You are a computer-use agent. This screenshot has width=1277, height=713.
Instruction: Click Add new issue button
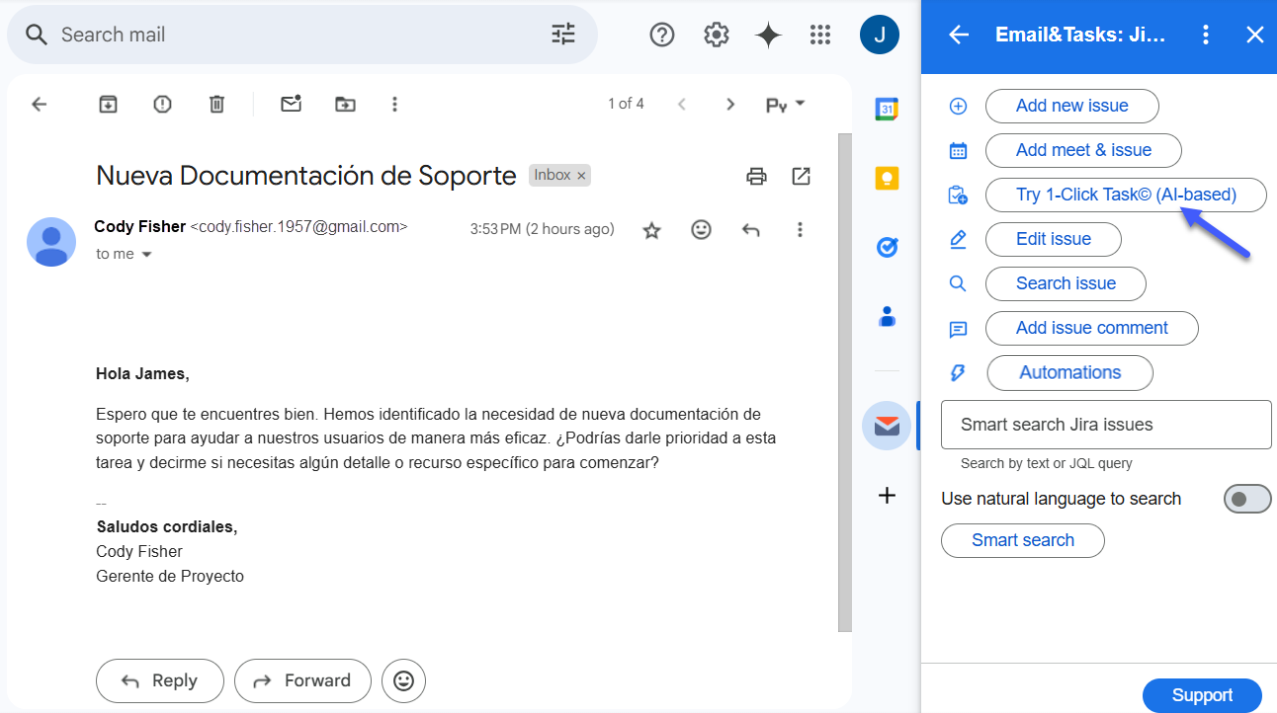click(1071, 106)
